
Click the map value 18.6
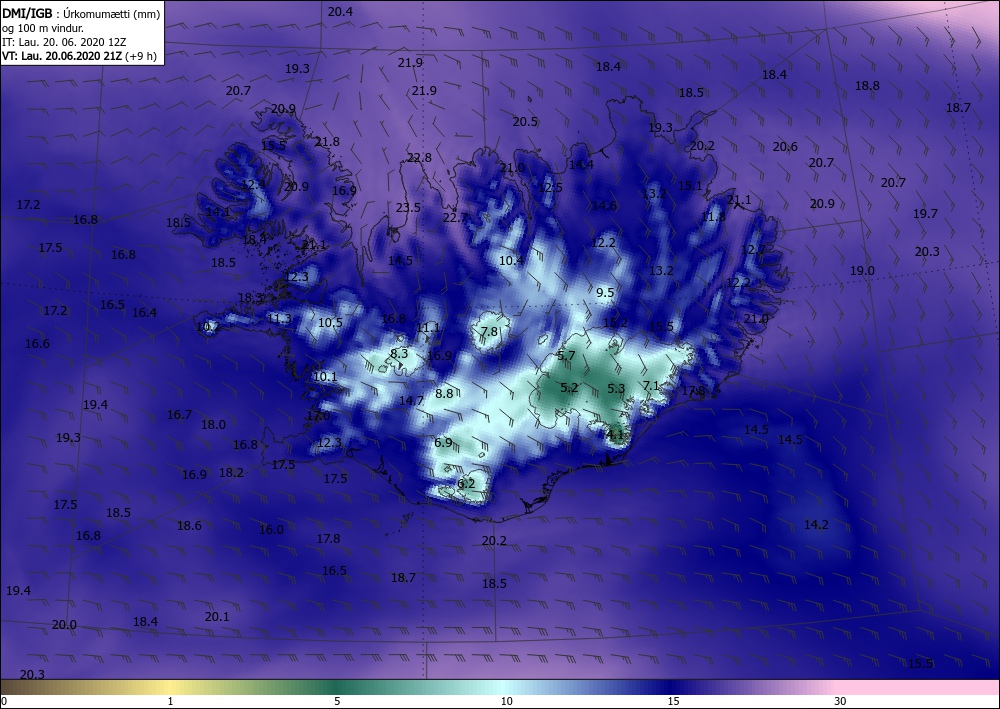coord(189,525)
